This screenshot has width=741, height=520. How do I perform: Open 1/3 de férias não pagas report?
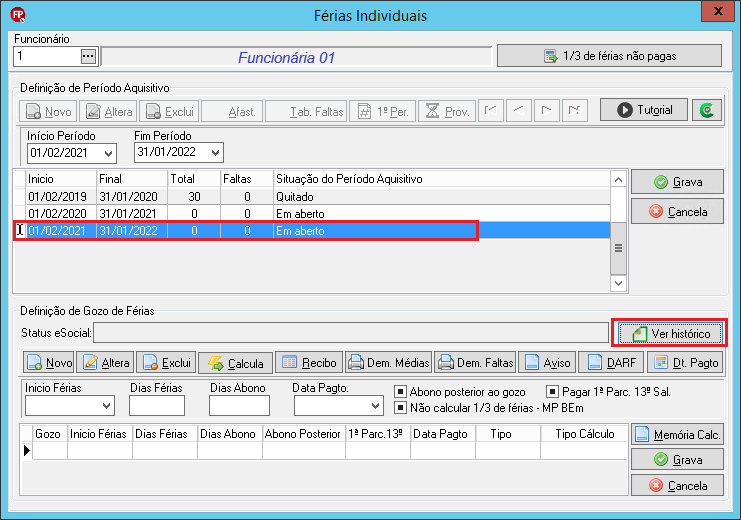(609, 56)
